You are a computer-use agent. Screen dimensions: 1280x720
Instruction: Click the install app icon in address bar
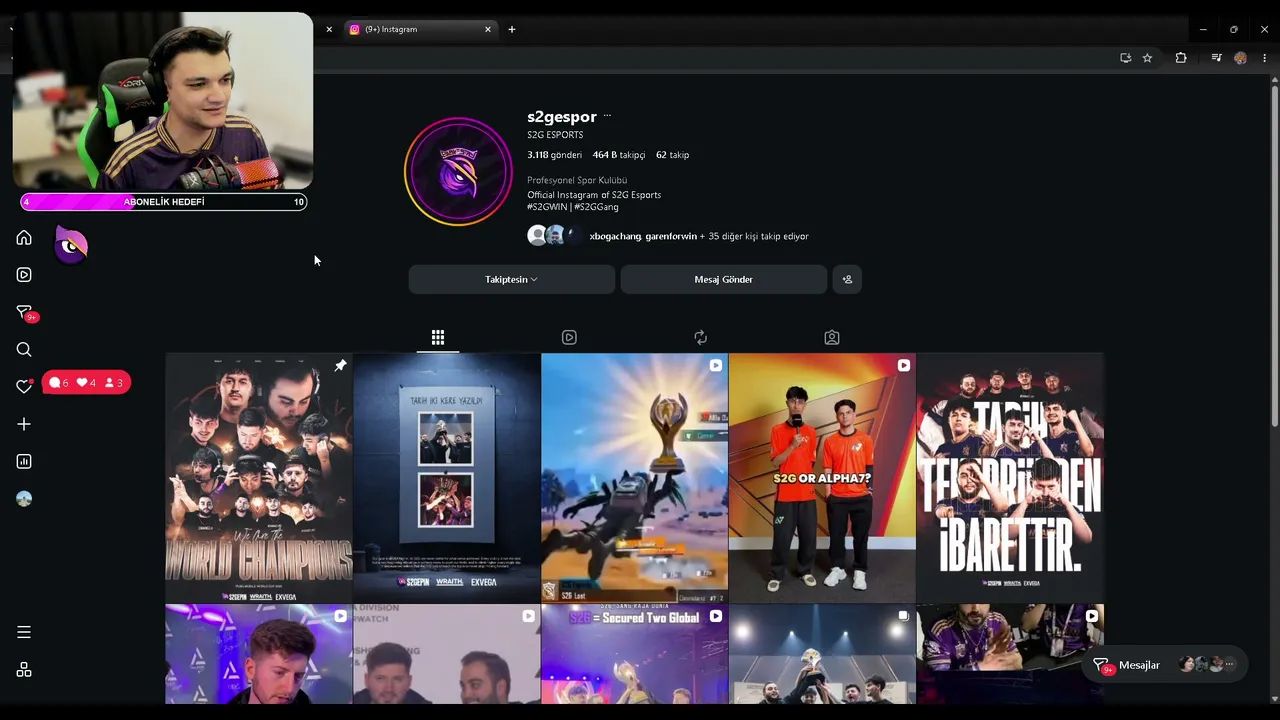click(x=1125, y=58)
